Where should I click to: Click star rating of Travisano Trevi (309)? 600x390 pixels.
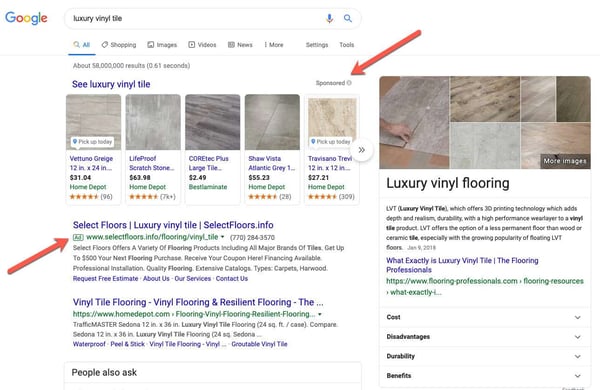point(323,197)
